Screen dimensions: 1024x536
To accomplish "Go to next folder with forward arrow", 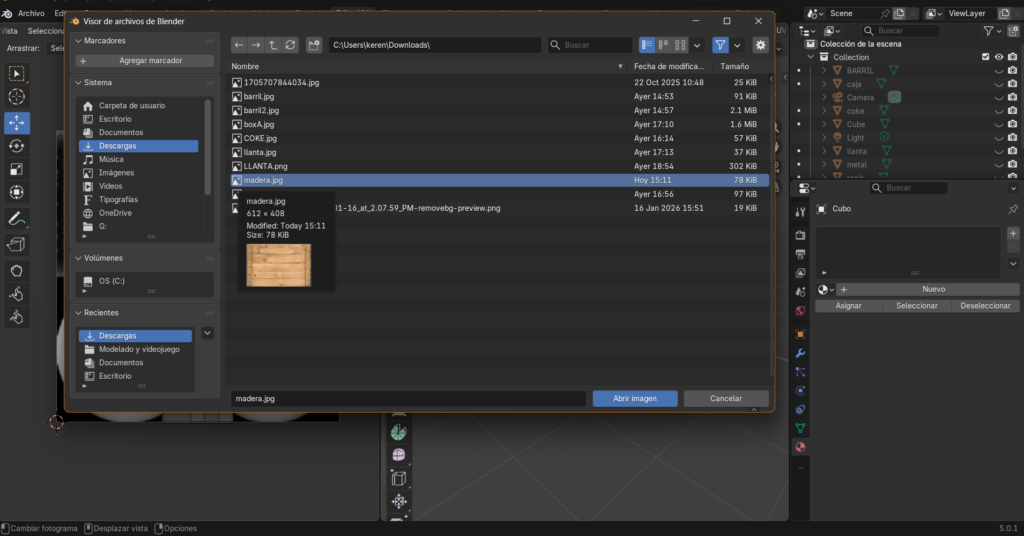I will point(256,45).
